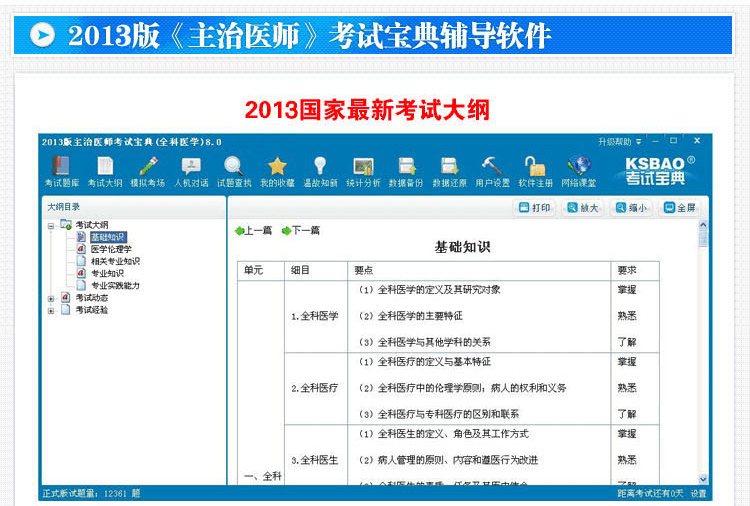Click the KSBAO 考试宝典 logo
Screen dimensions: 750x506
pos(660,170)
